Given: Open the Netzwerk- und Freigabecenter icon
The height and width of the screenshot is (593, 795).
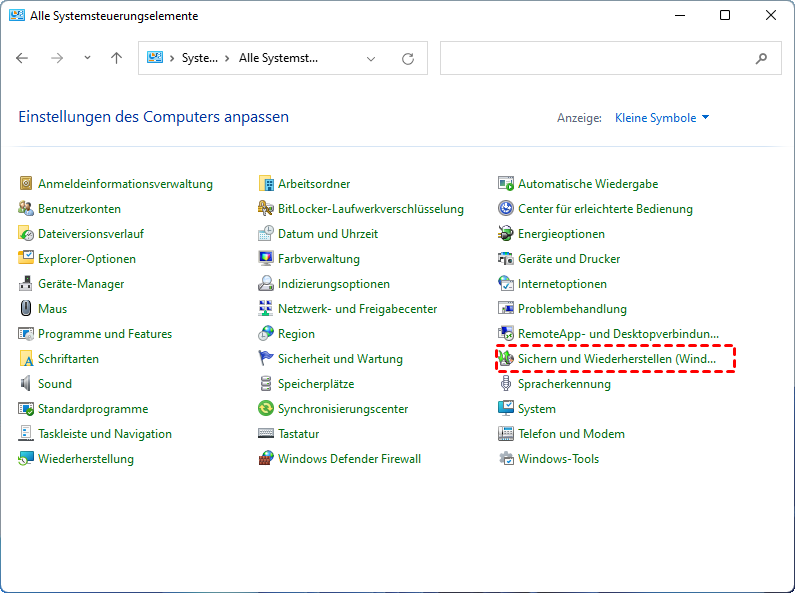Looking at the screenshot, I should [x=266, y=309].
